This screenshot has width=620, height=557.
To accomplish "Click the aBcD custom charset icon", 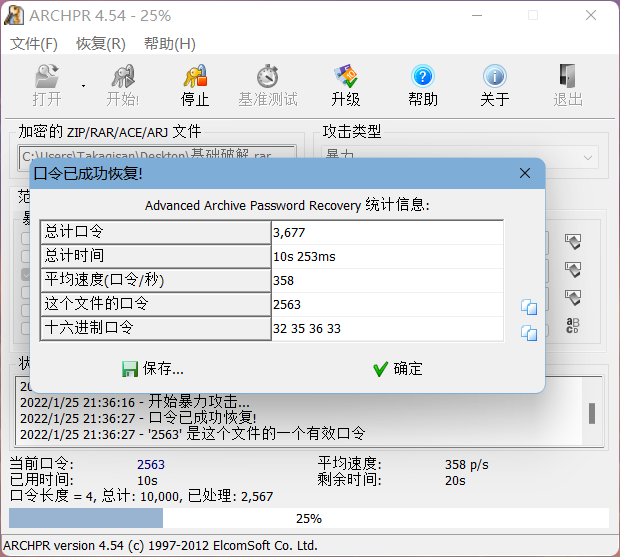I will pos(573,325).
